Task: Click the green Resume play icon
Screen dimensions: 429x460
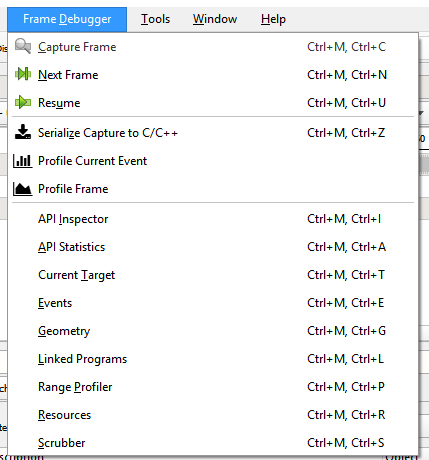Action: click(23, 102)
